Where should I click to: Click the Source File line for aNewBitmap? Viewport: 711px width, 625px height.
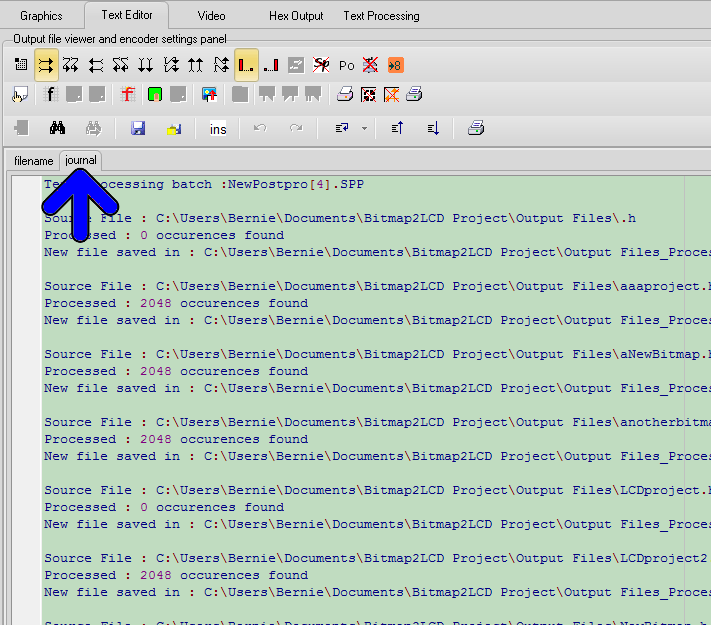(377, 354)
